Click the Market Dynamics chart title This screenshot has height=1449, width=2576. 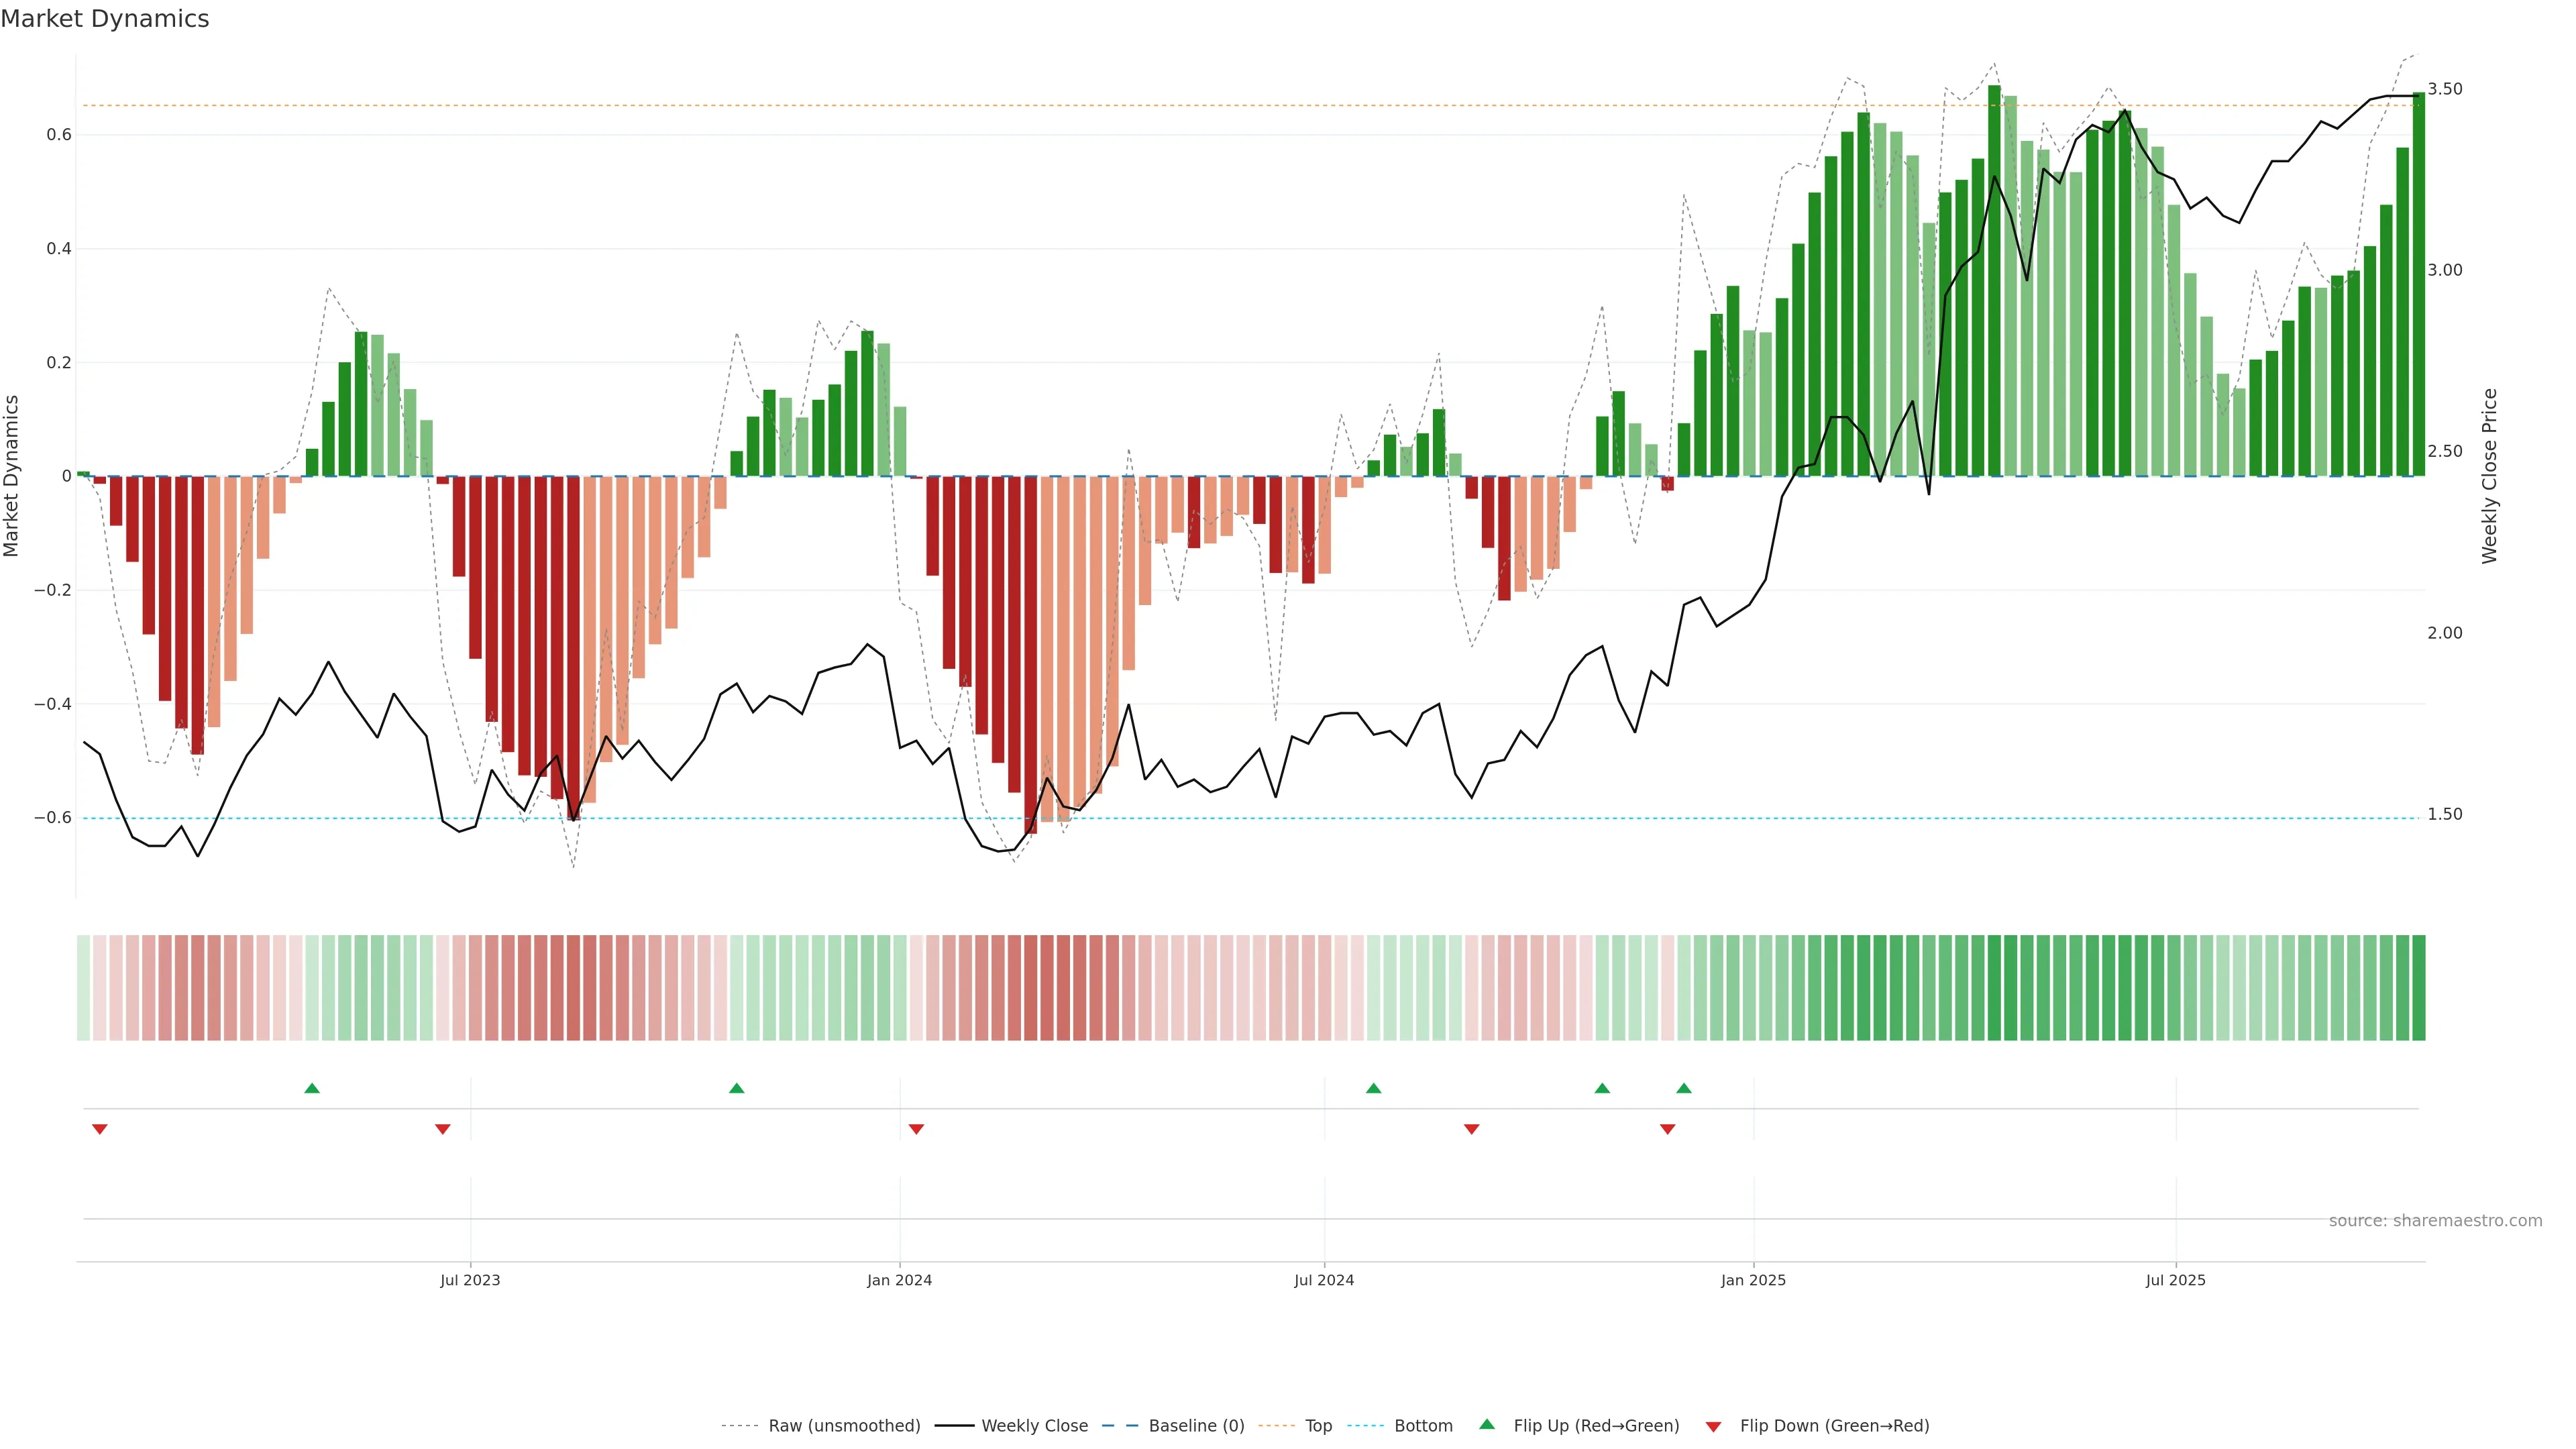105,19
